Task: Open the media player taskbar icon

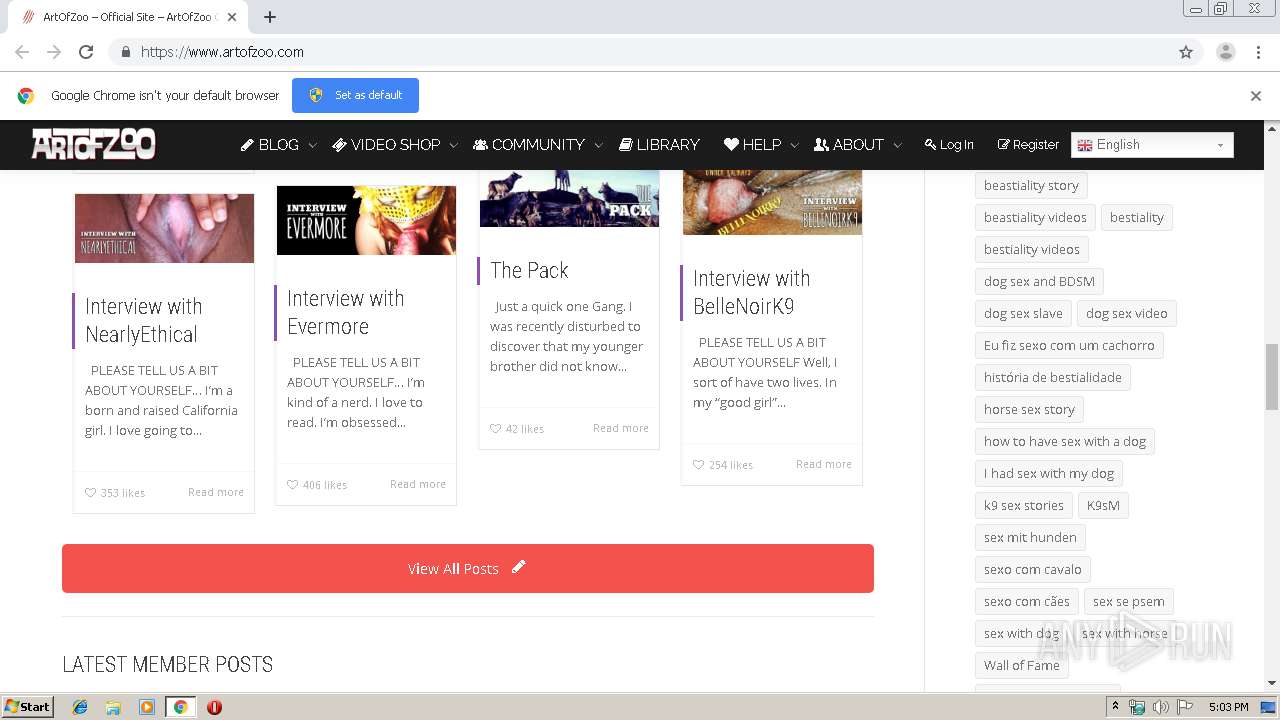Action: 147,707
